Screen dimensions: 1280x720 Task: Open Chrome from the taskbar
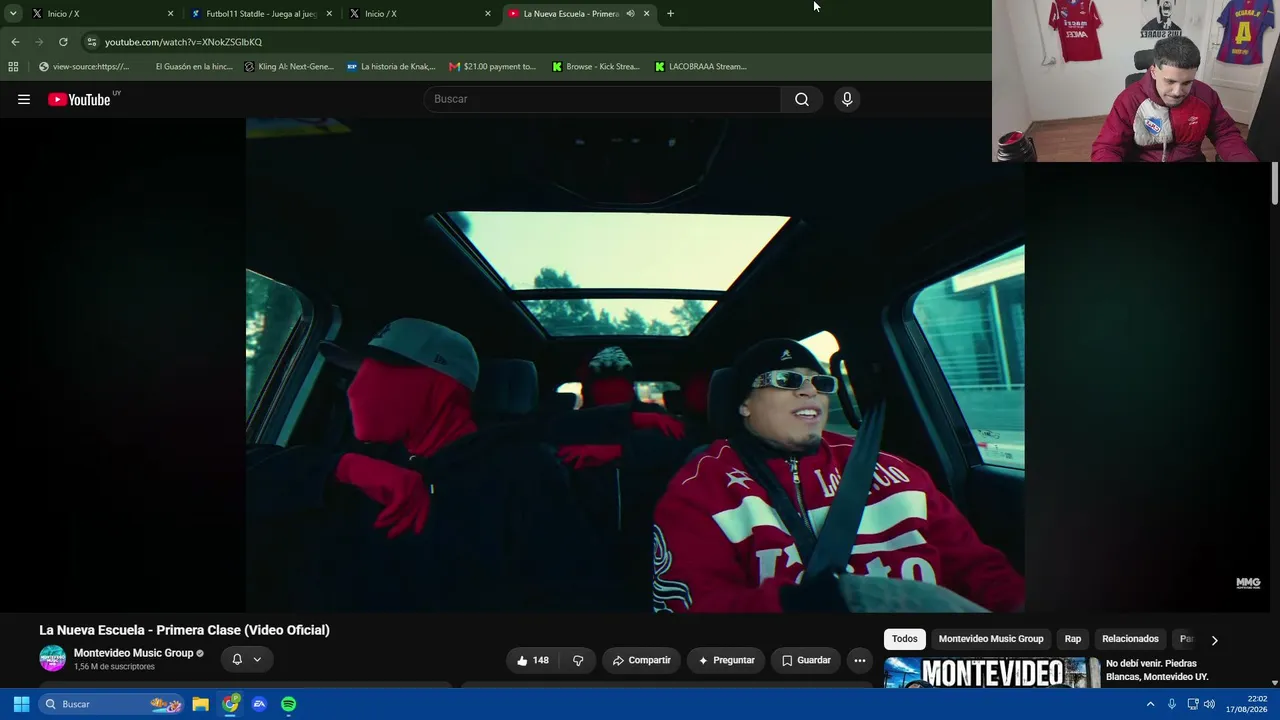[230, 704]
